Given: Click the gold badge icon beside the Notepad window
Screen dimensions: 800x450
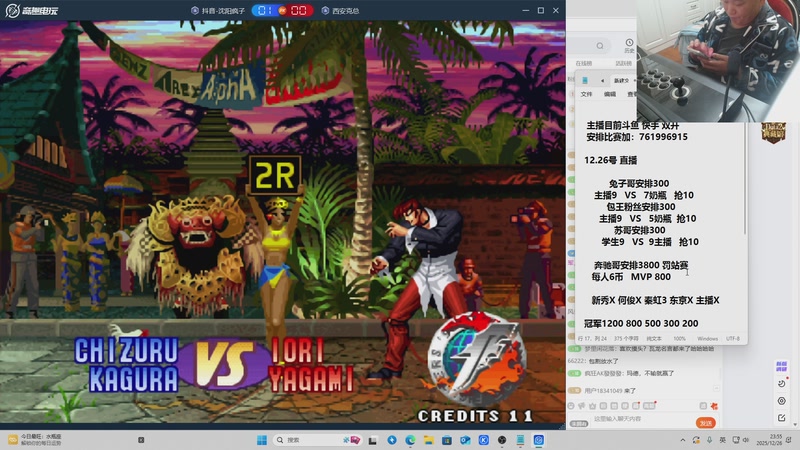Looking at the screenshot, I should click(x=773, y=133).
